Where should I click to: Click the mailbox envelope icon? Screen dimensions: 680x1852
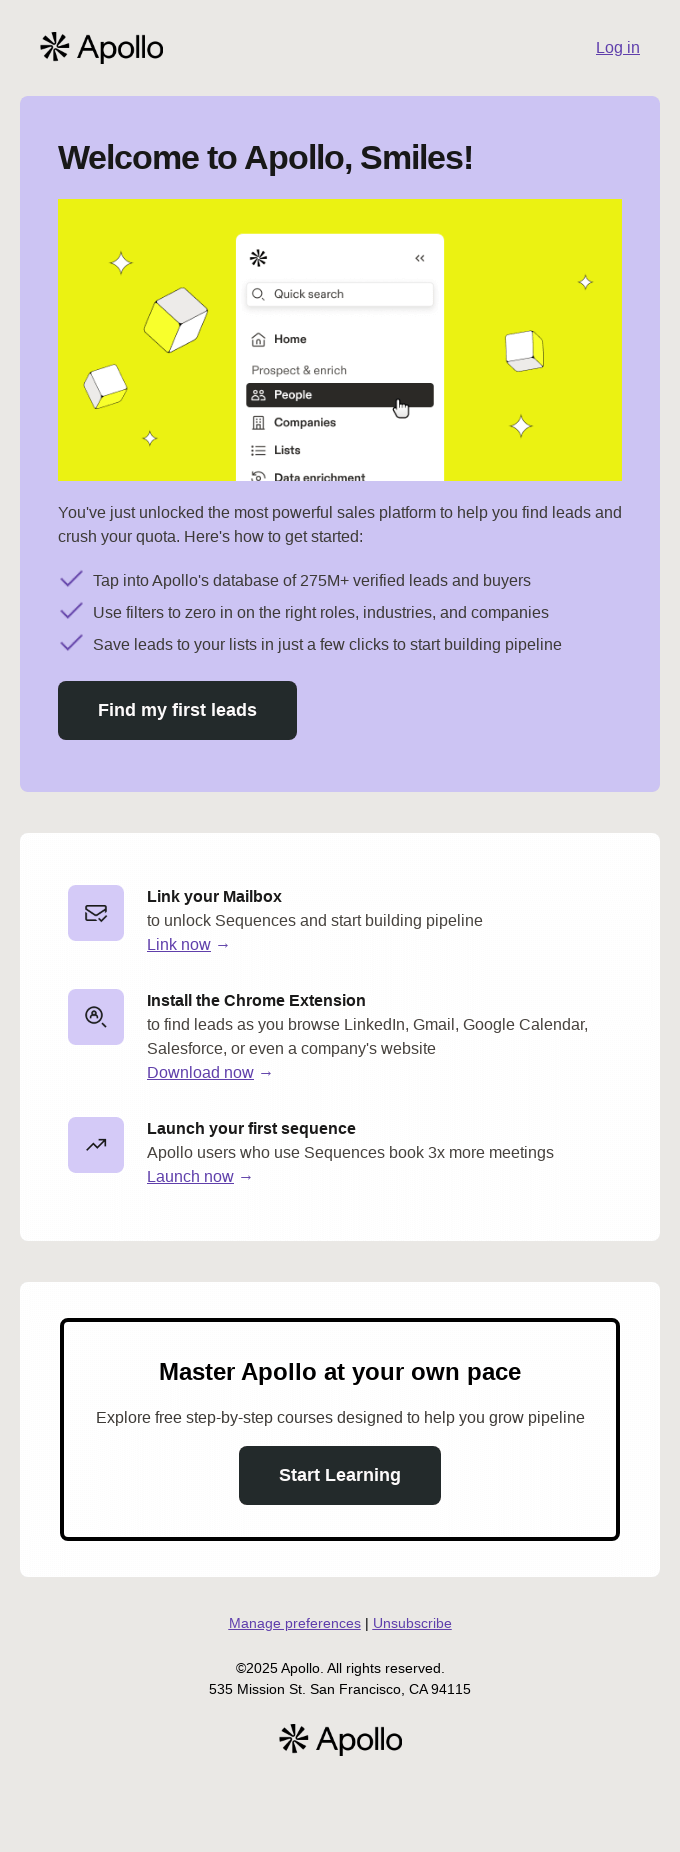click(x=96, y=913)
